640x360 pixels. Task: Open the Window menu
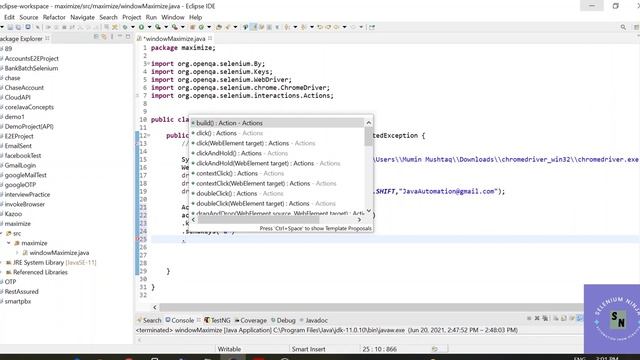tap(173, 17)
